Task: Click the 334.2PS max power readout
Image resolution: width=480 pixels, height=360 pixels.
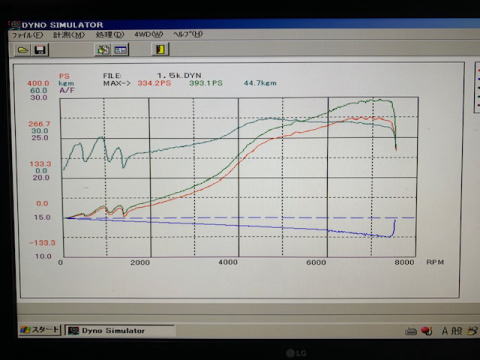Action: point(154,83)
